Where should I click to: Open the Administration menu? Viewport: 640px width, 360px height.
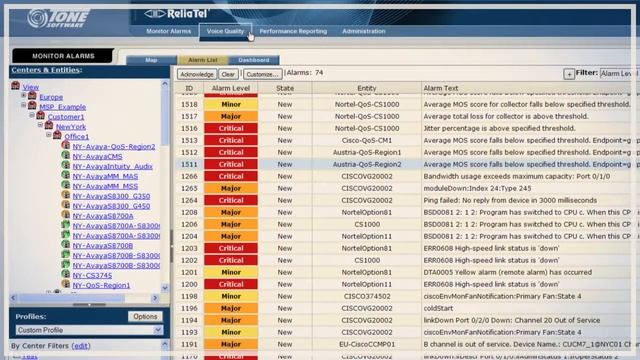(x=364, y=31)
